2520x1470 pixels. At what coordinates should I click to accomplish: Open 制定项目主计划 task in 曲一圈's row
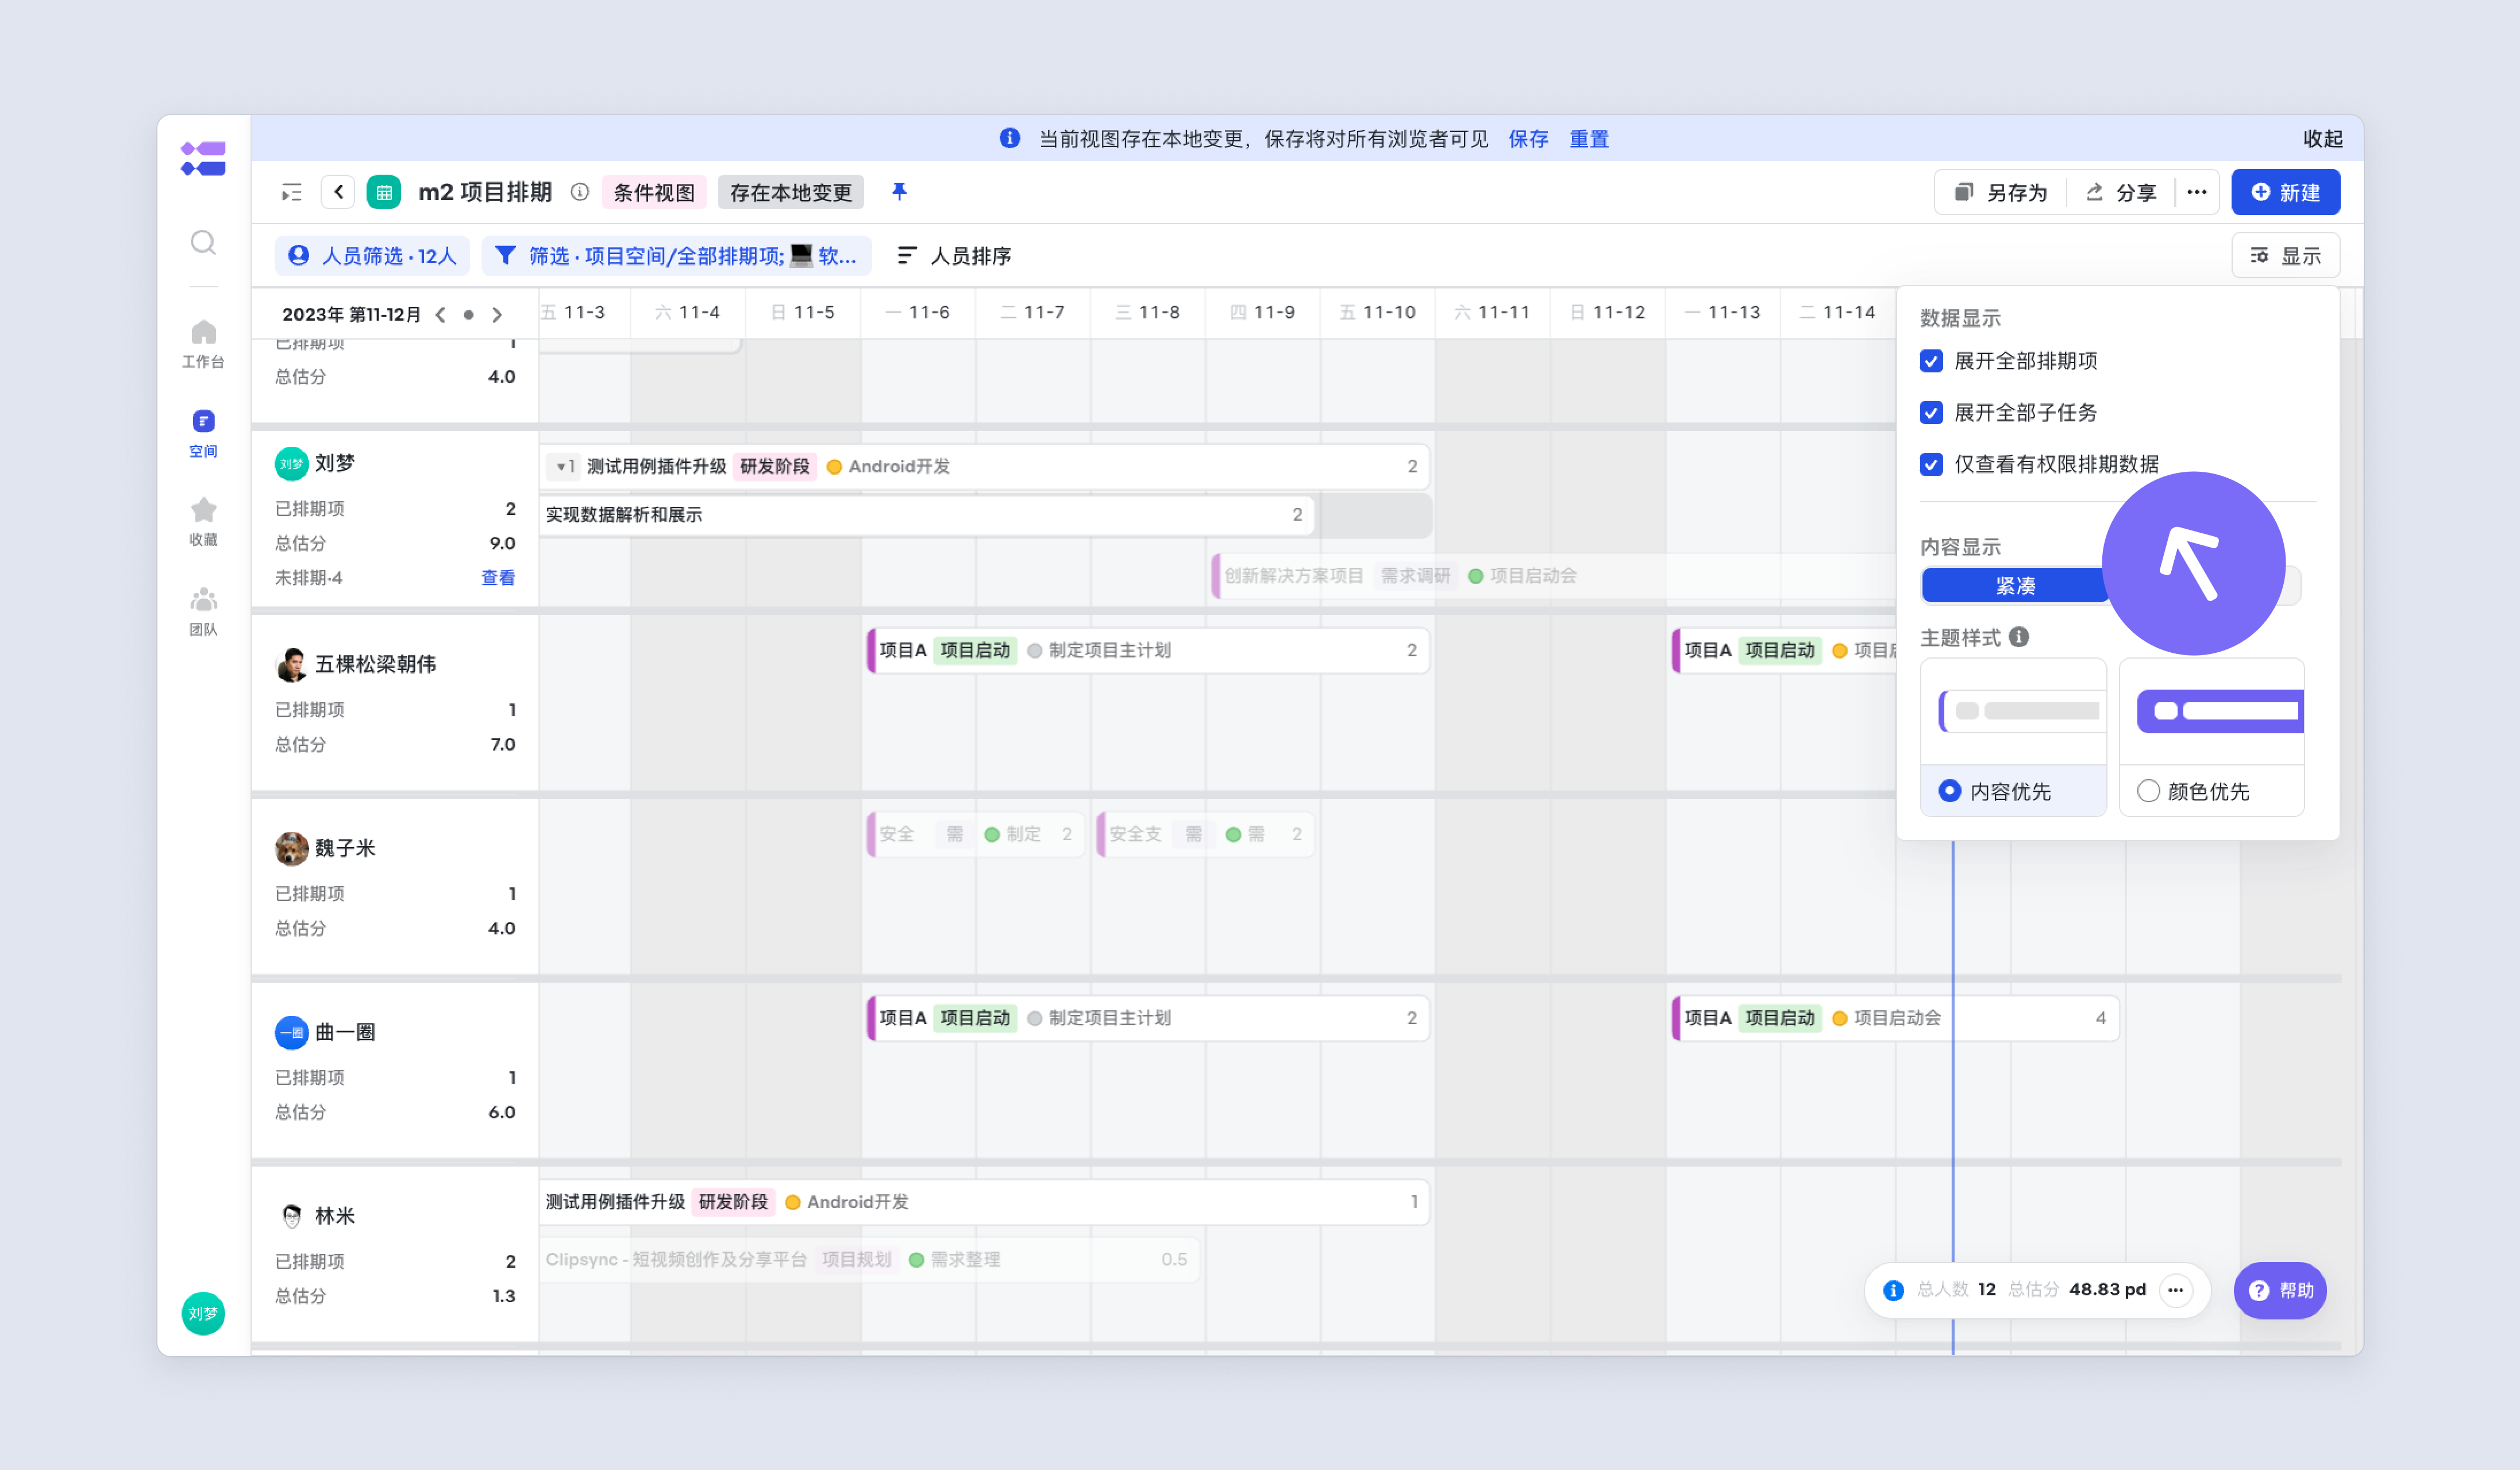(x=1148, y=1018)
